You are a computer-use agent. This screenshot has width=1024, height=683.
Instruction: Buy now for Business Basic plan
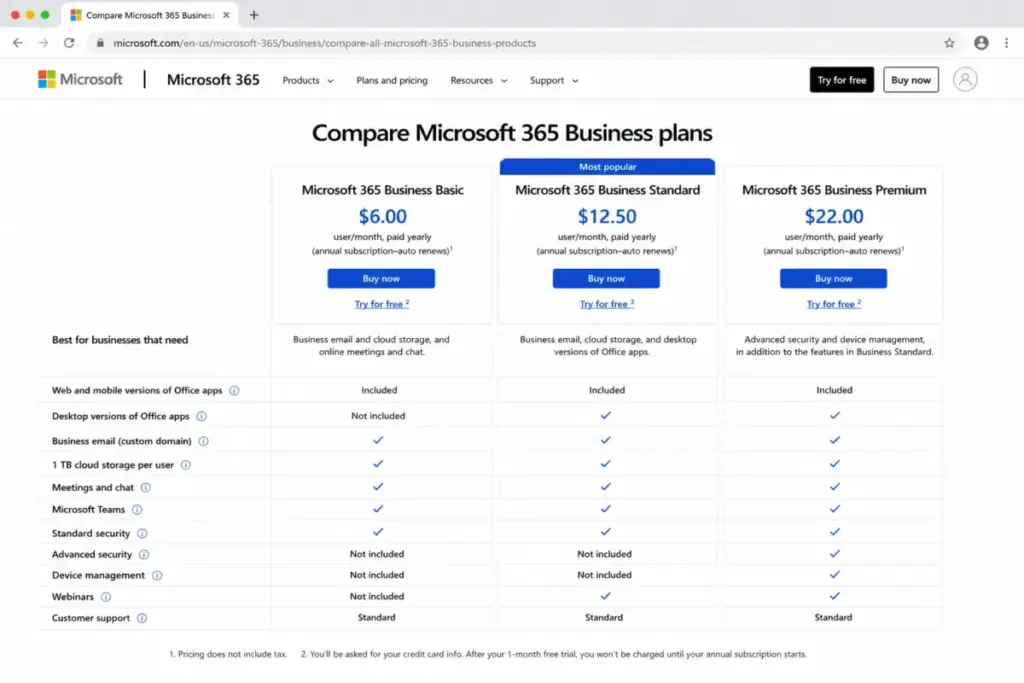381,278
